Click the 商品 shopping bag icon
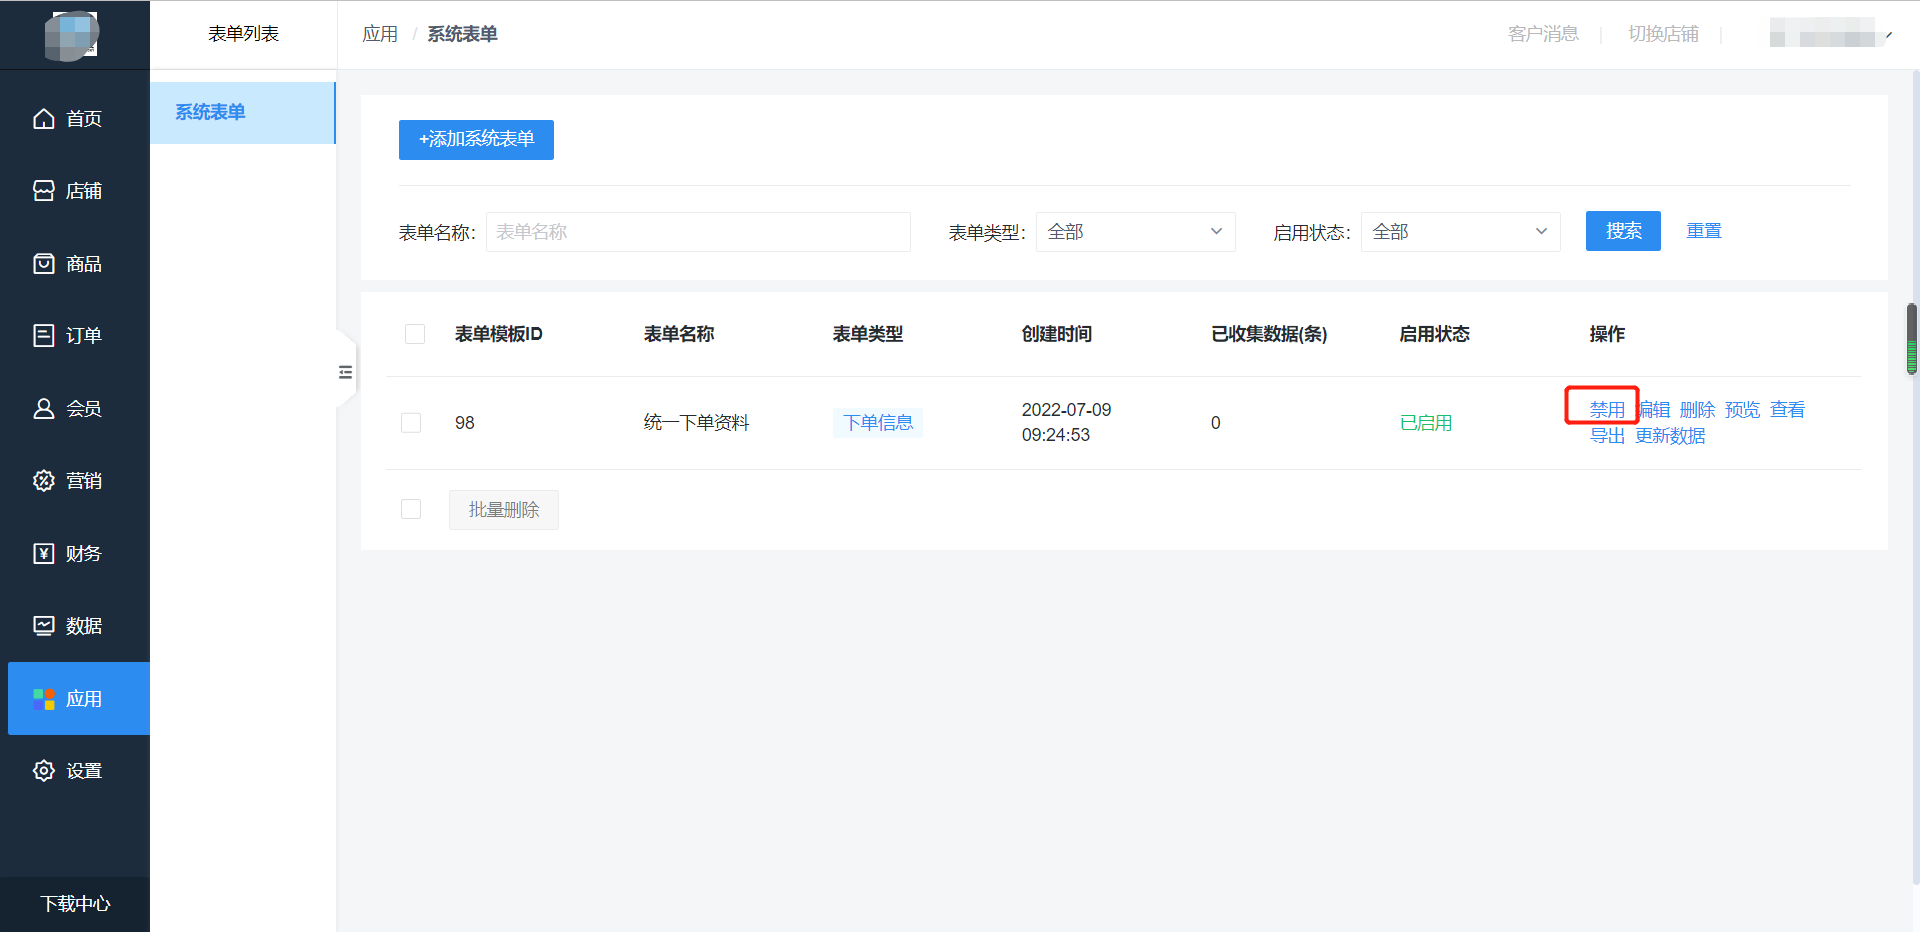This screenshot has height=932, width=1920. 44,264
